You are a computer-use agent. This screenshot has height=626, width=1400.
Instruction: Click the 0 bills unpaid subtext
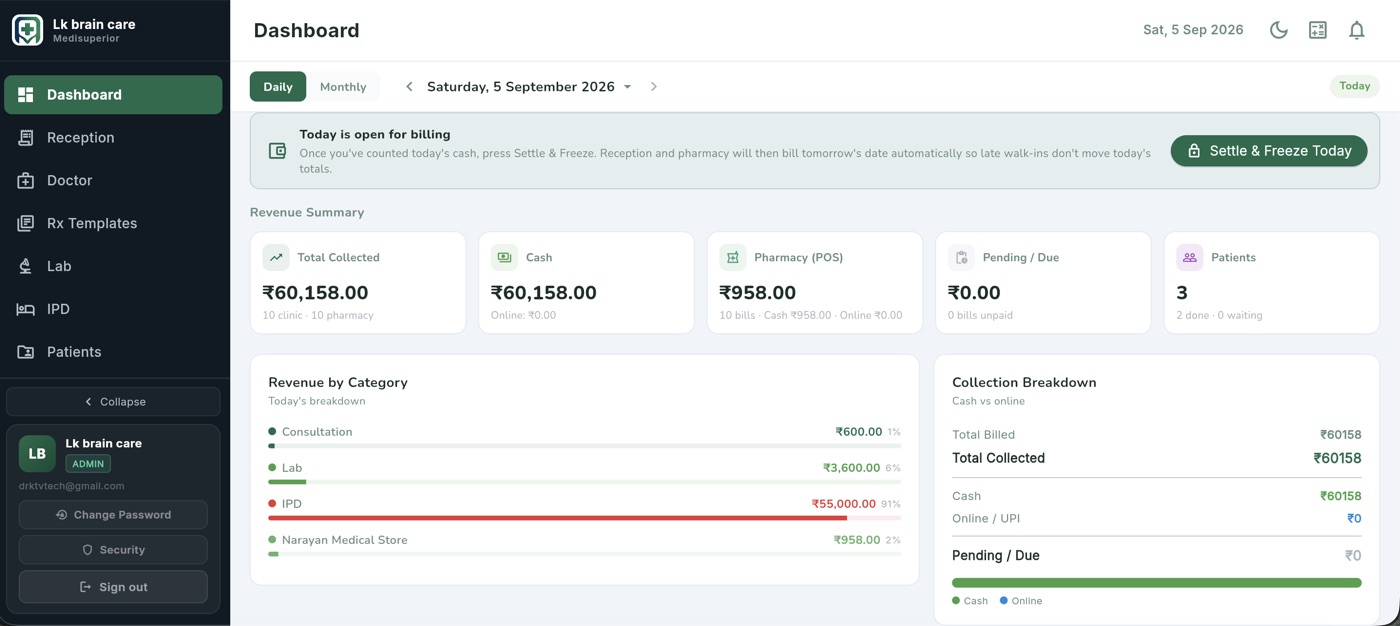(x=980, y=315)
